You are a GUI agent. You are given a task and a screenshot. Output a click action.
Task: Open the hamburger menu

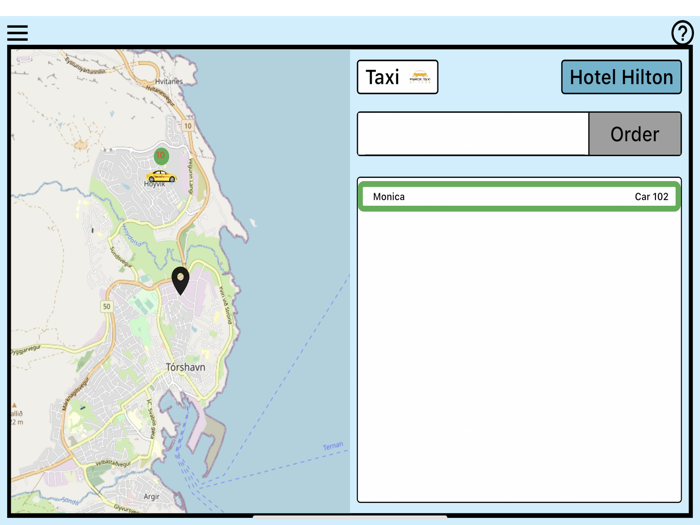17,33
